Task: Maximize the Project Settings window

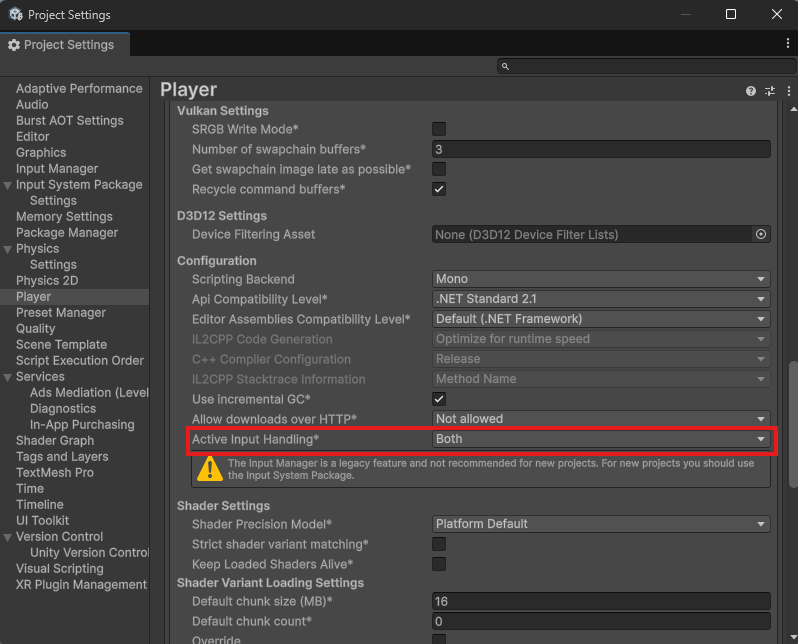Action: pos(731,14)
